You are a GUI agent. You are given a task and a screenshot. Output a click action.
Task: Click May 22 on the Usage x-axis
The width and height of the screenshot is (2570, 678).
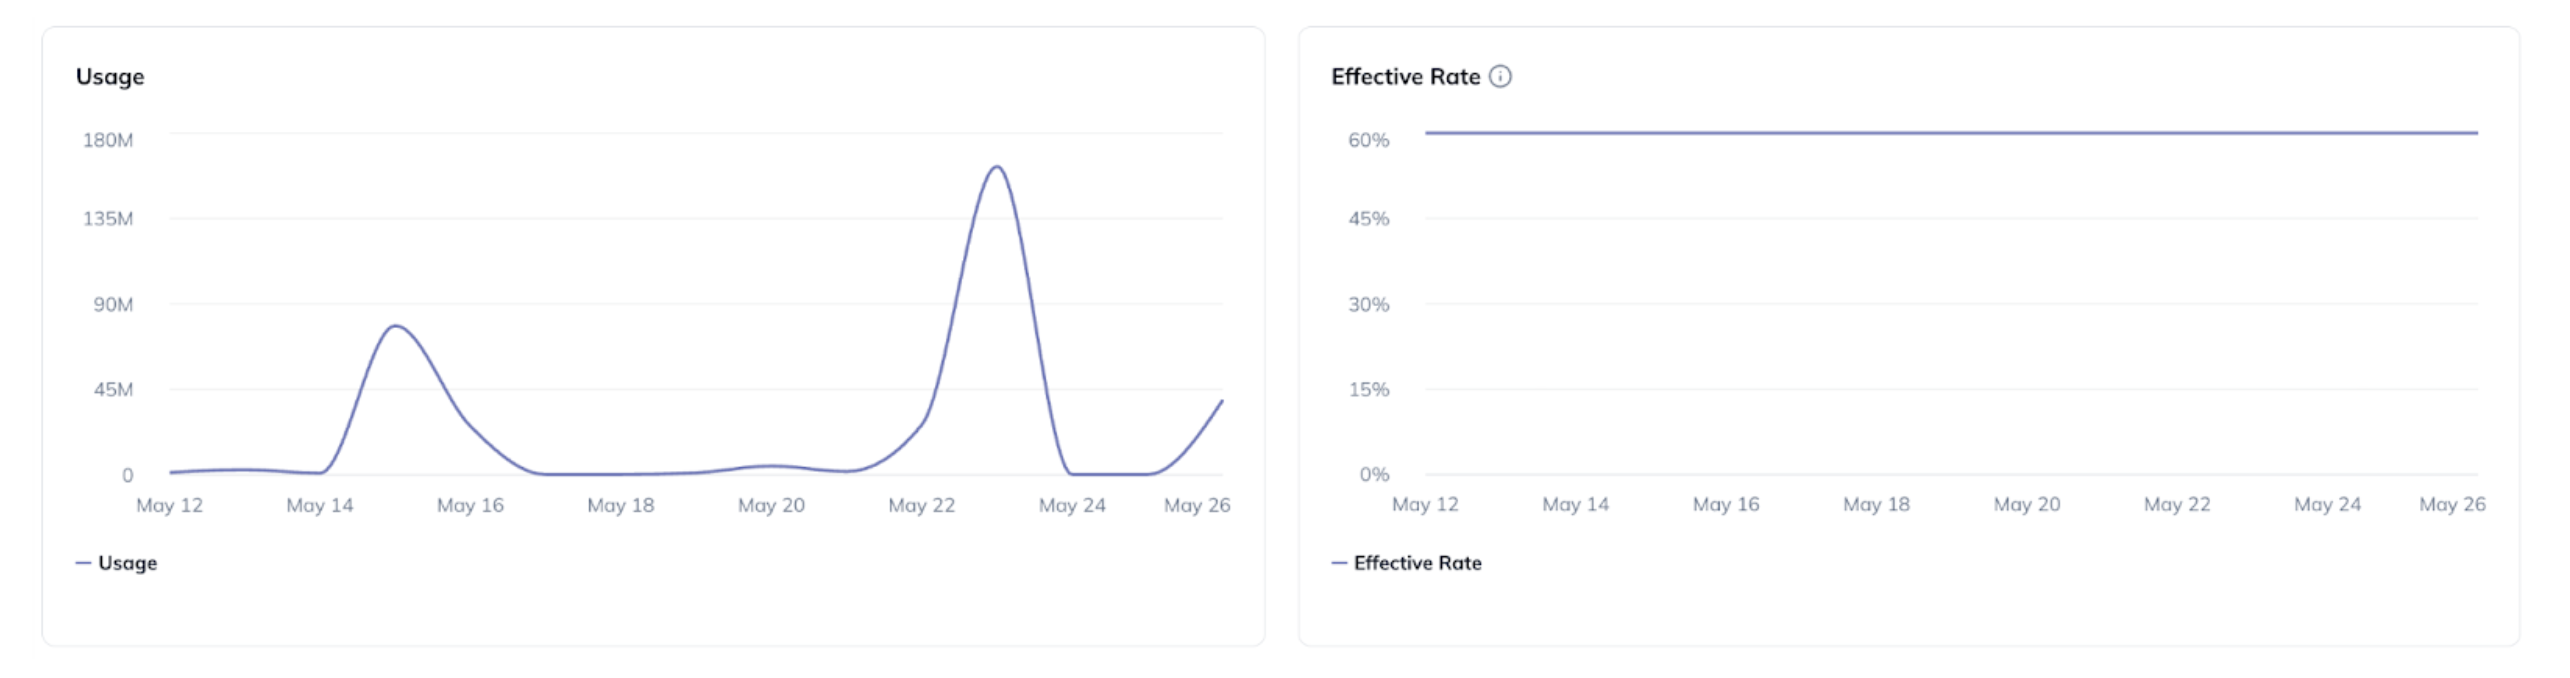pos(921,506)
